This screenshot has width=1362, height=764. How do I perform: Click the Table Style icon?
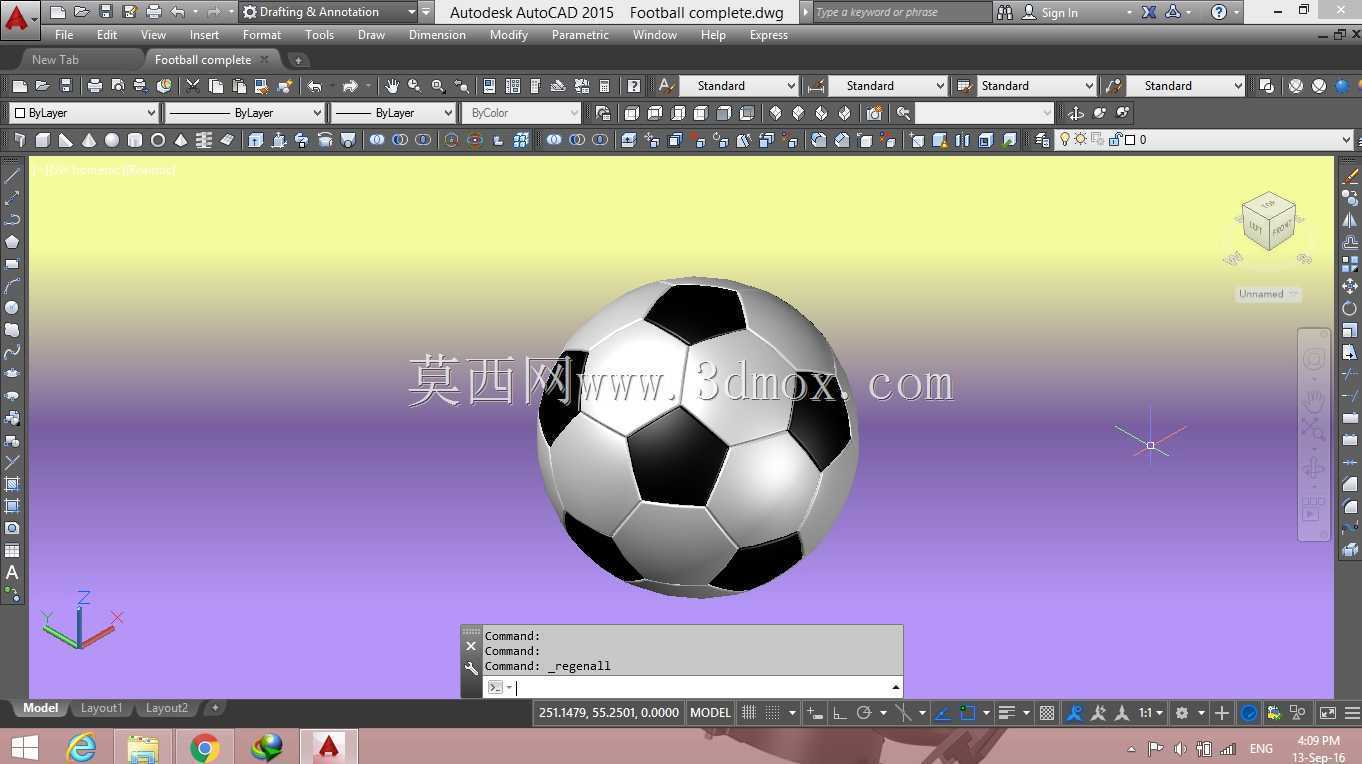(x=964, y=86)
